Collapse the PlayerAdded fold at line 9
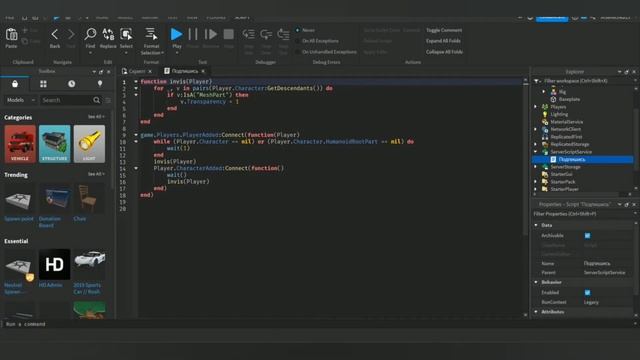The height and width of the screenshot is (360, 640). pos(136,135)
